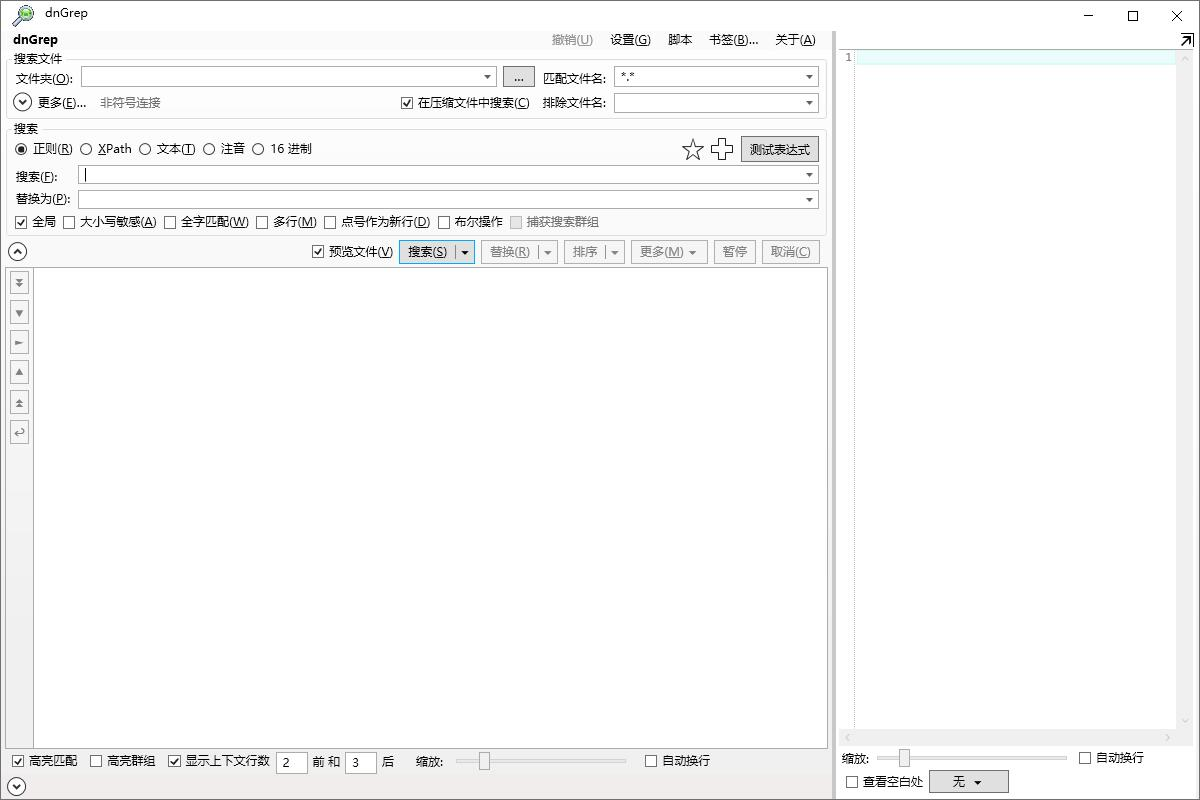Click the next-match down arrow icon
The width and height of the screenshot is (1200, 800).
pyautogui.click(x=19, y=313)
